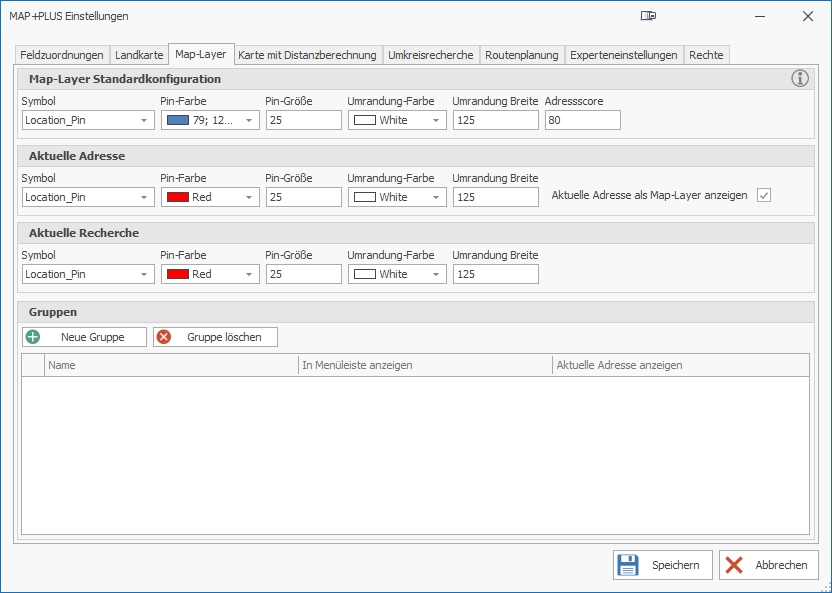Click the info icon in Map-Layer Standardkonfiguration header
This screenshot has width=832, height=593.
(x=800, y=79)
